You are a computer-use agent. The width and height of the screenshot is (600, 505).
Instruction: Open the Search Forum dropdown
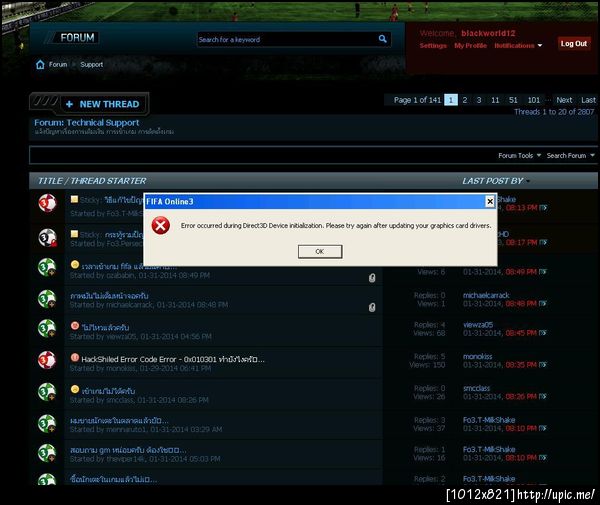click(570, 155)
